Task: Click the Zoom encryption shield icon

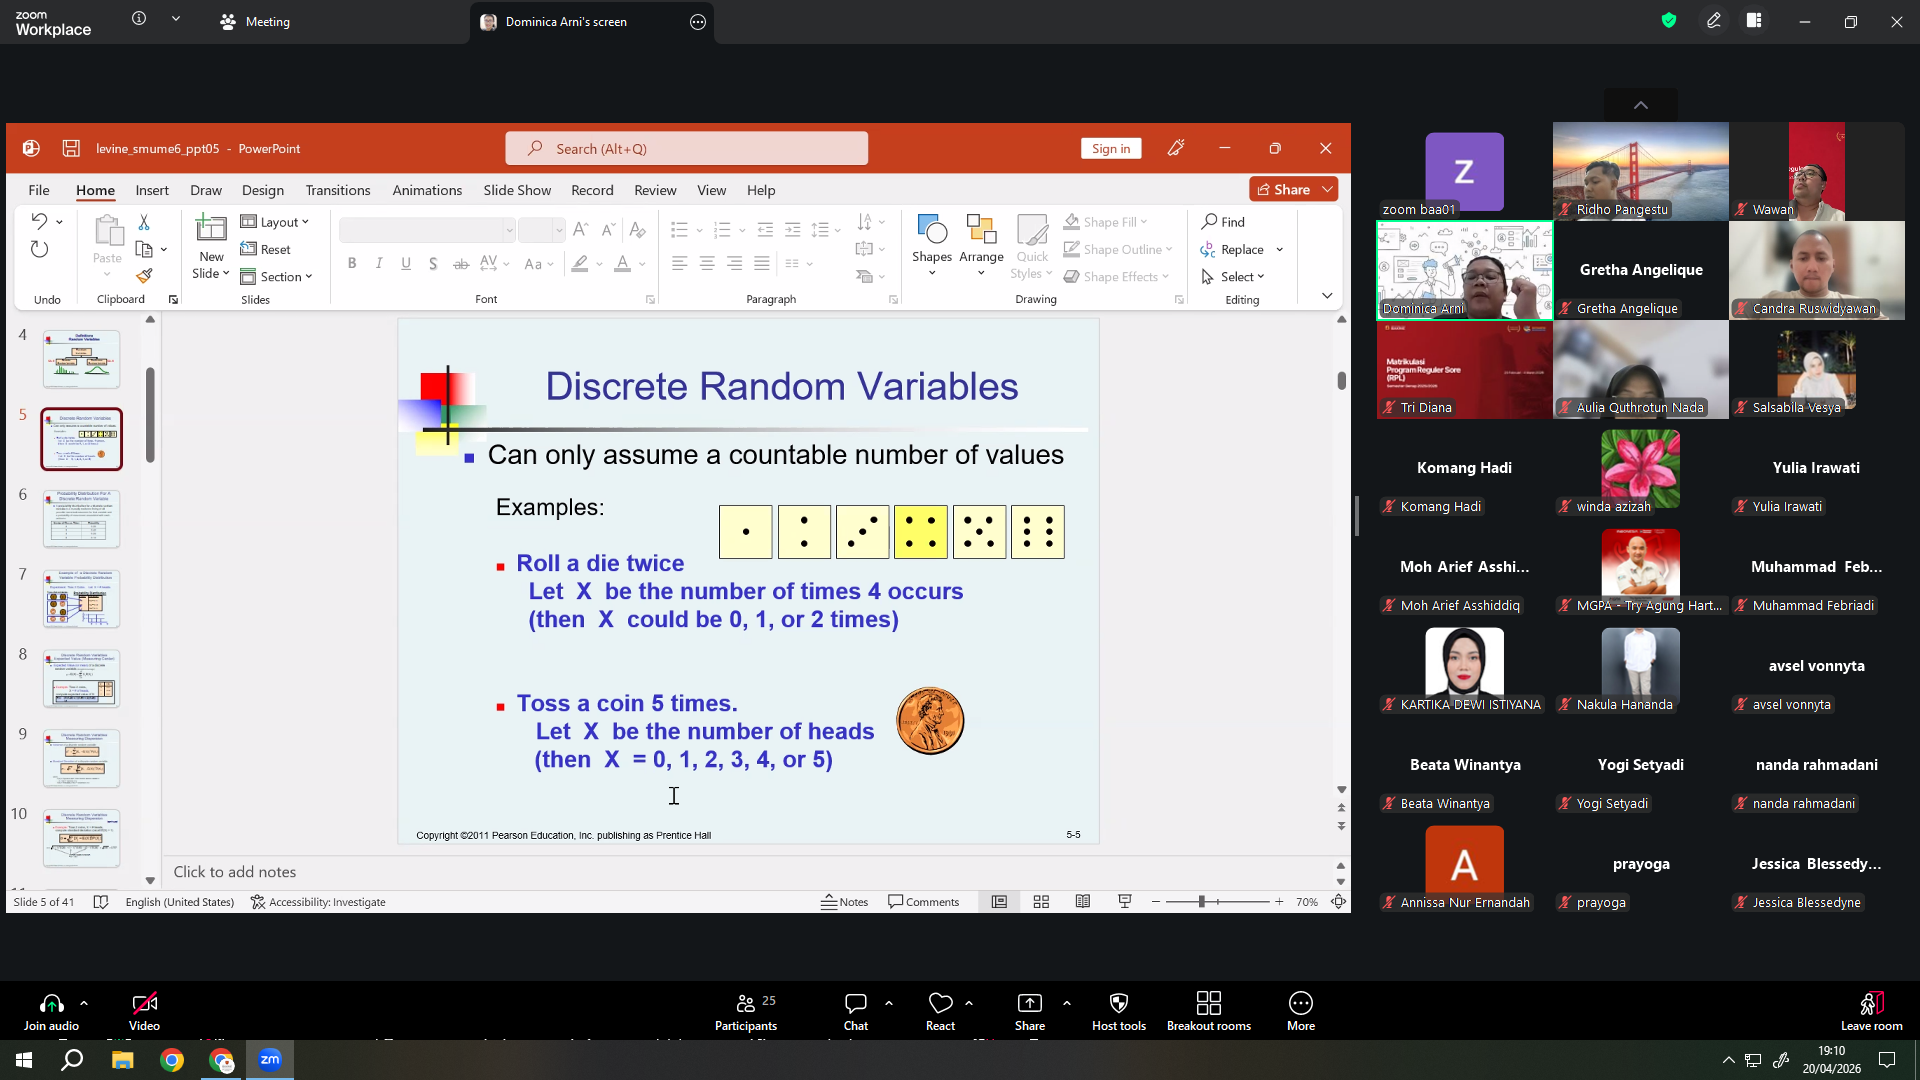Action: pyautogui.click(x=1669, y=21)
